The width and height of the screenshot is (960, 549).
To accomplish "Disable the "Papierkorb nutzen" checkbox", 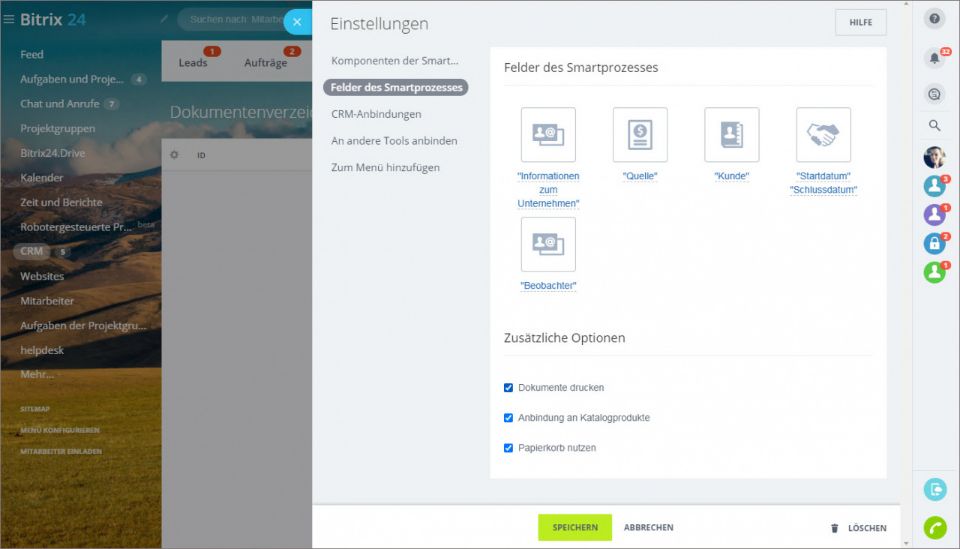I will point(509,448).
